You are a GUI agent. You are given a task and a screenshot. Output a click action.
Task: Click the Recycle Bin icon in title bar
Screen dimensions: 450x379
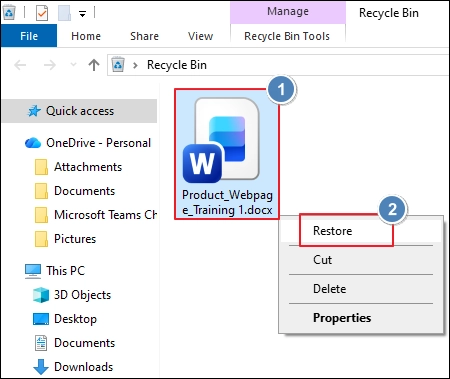9,13
